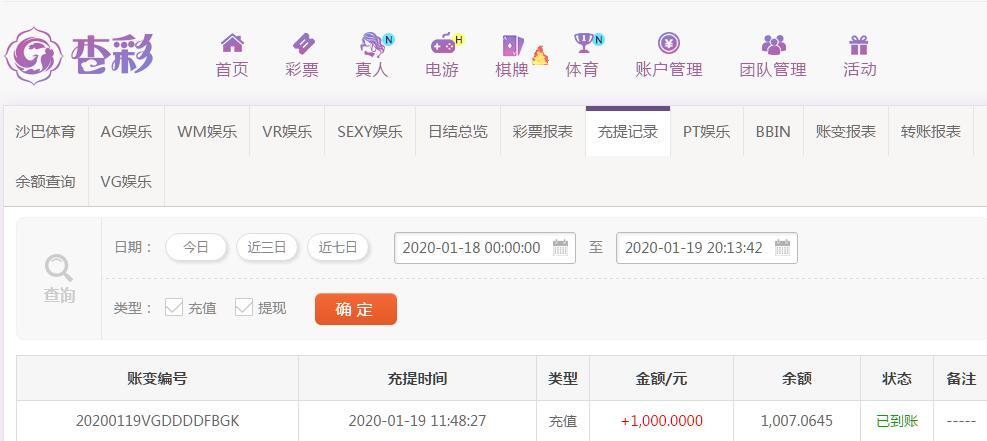
Task: Toggle the 提现 type checkbox
Action: 244,307
